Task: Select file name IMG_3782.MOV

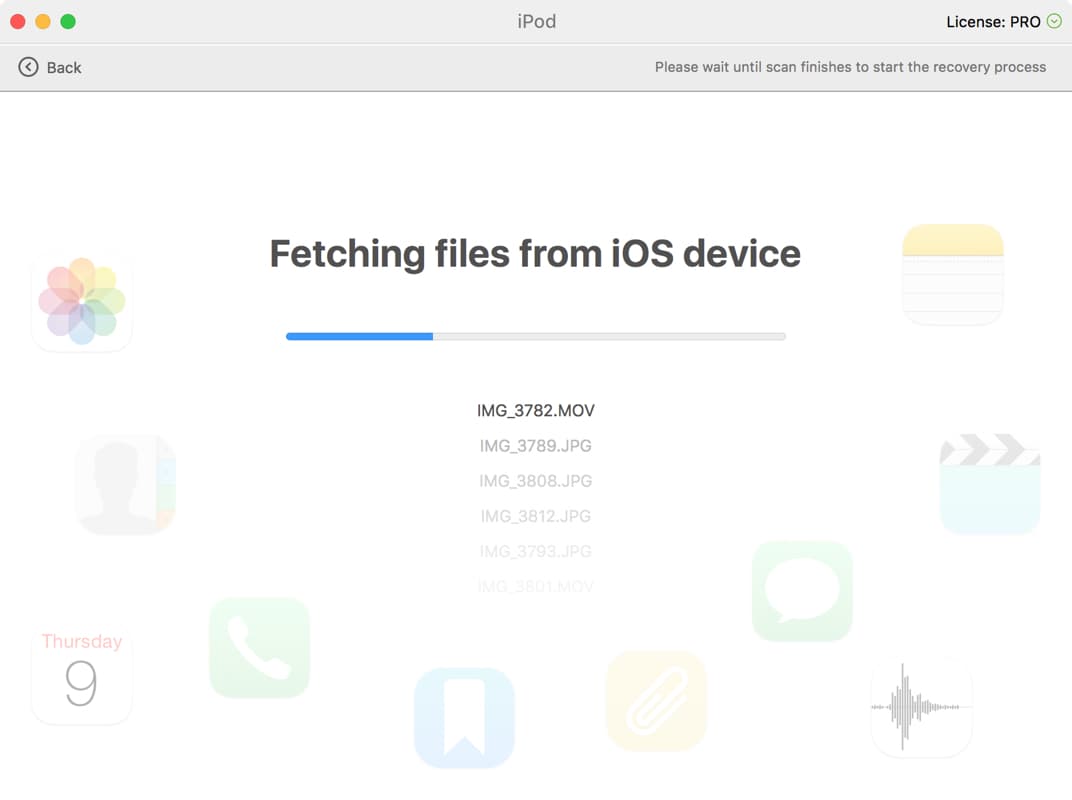Action: pyautogui.click(x=536, y=410)
